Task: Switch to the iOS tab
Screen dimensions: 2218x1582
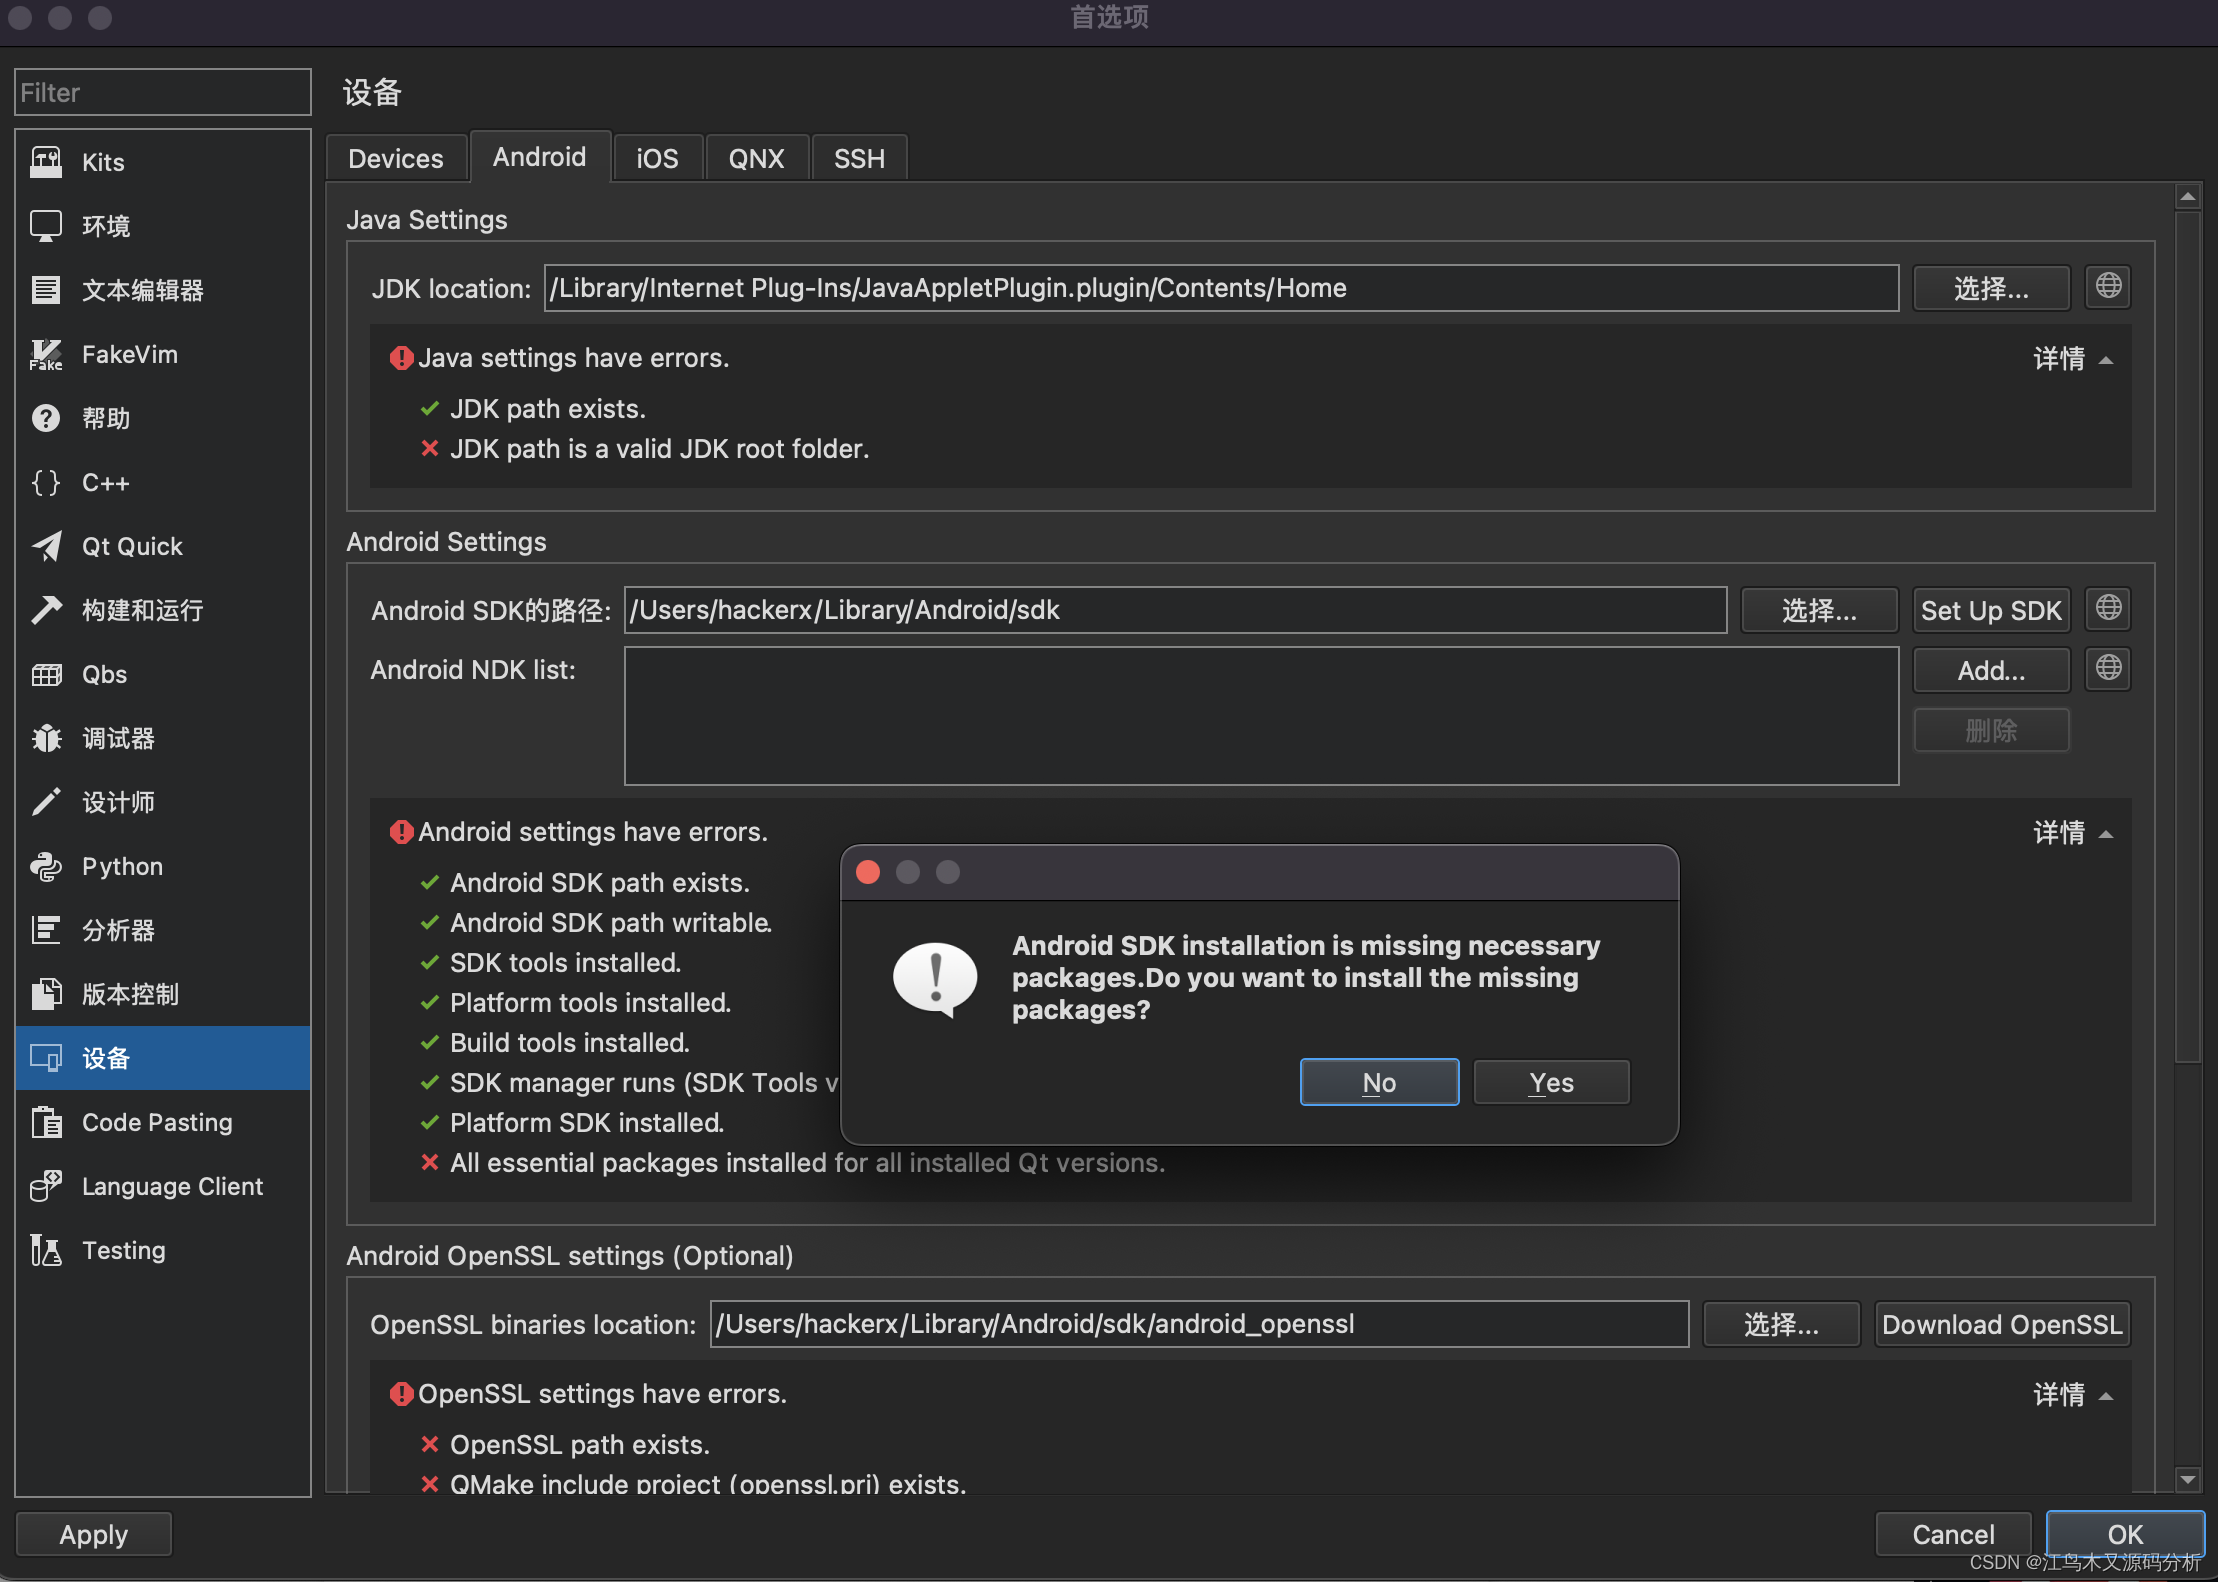Action: (657, 159)
